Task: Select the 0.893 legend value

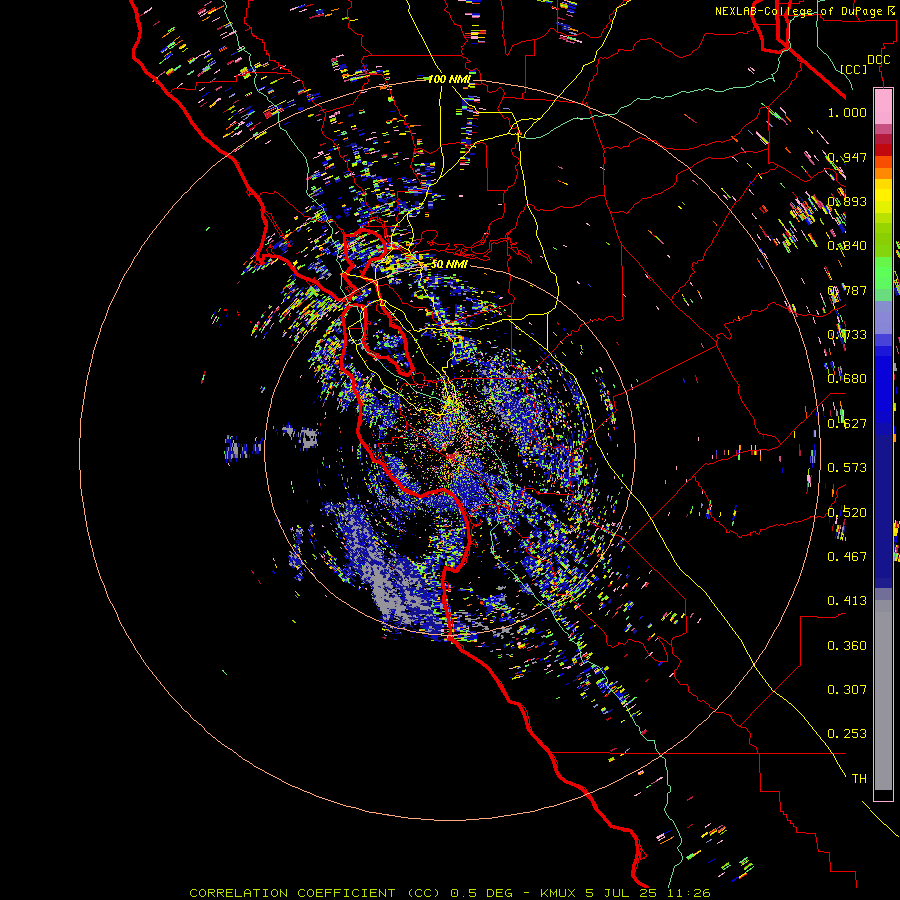Action: pos(847,201)
